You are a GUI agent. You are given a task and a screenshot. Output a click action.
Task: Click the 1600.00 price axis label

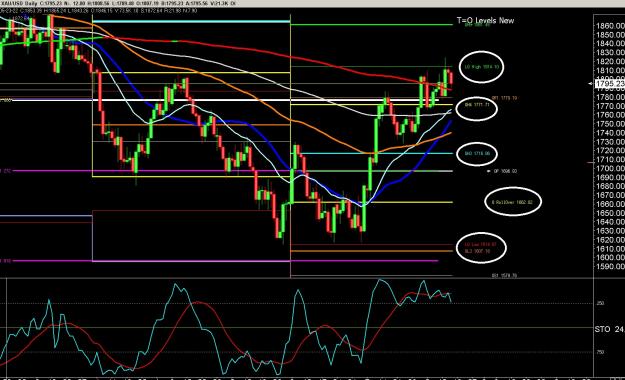pyautogui.click(x=610, y=258)
